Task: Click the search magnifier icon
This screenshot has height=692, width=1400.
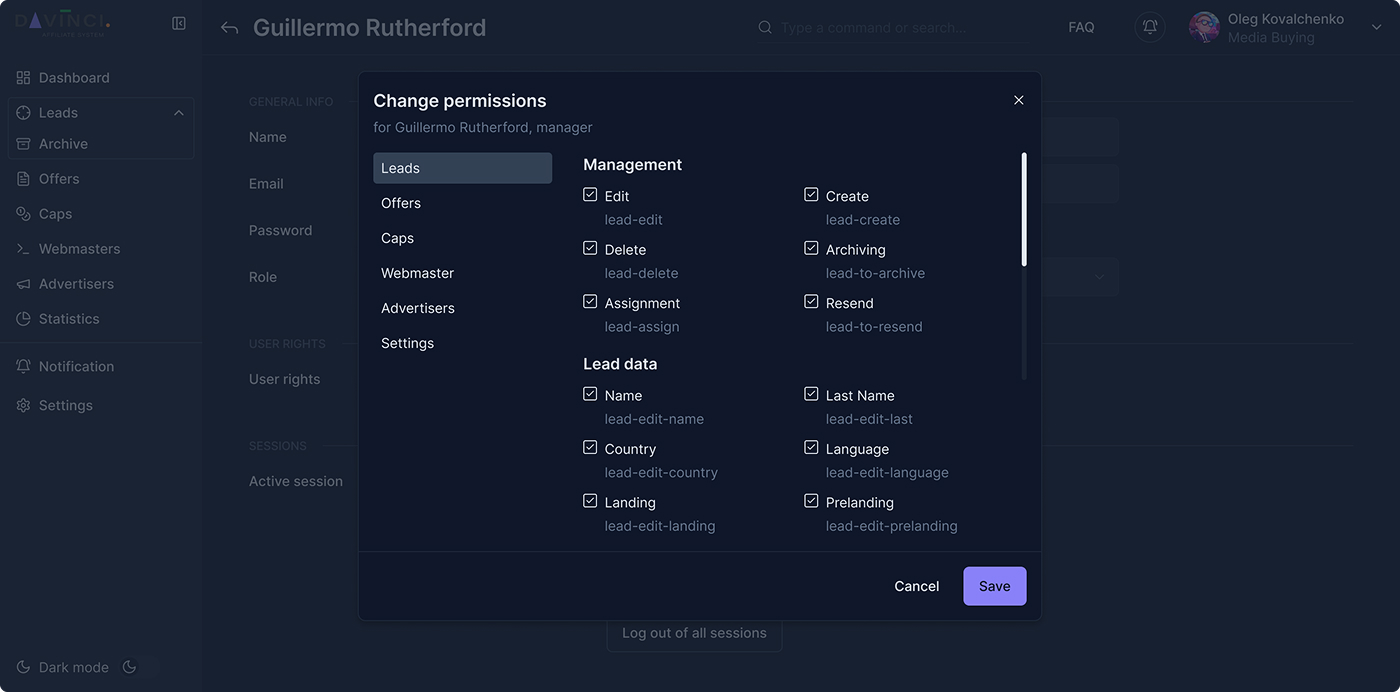Action: click(765, 28)
